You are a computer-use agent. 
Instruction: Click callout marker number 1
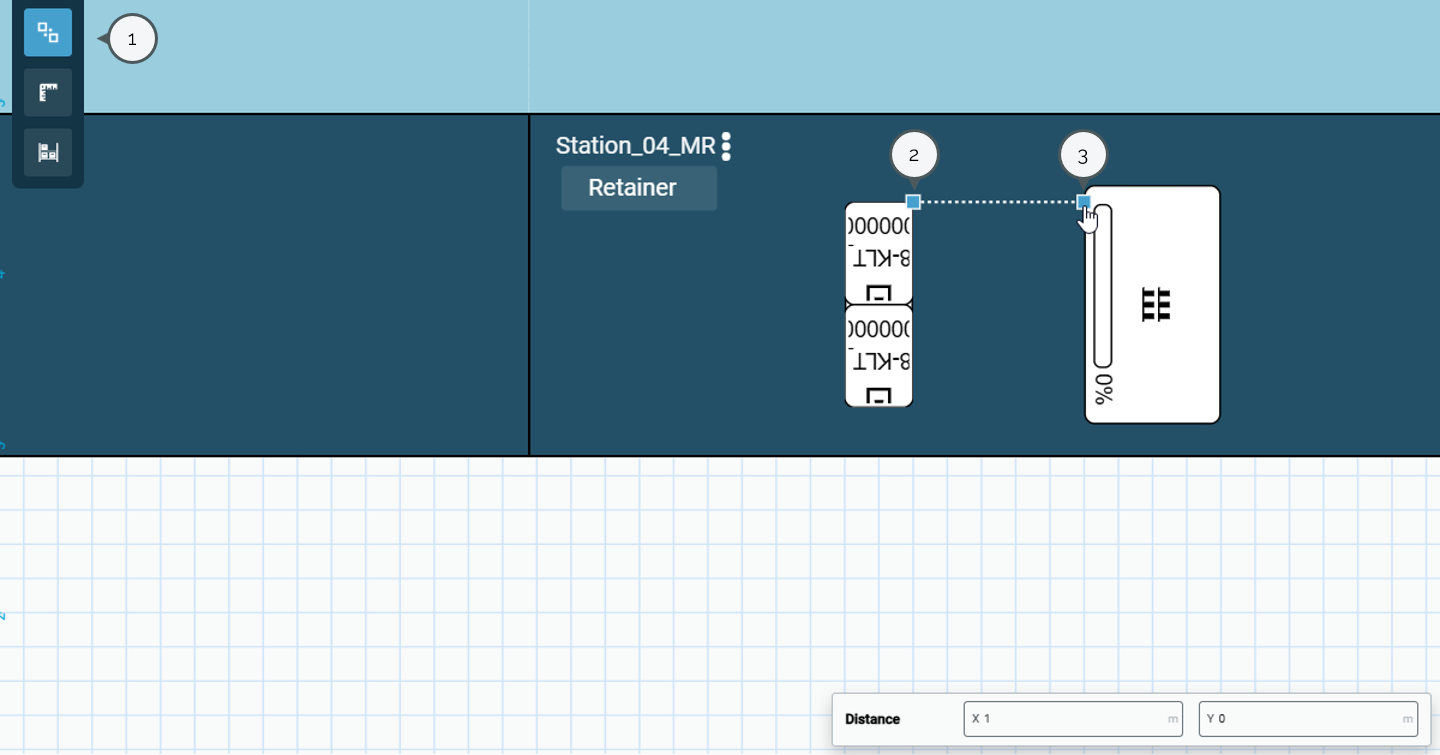[x=133, y=39]
